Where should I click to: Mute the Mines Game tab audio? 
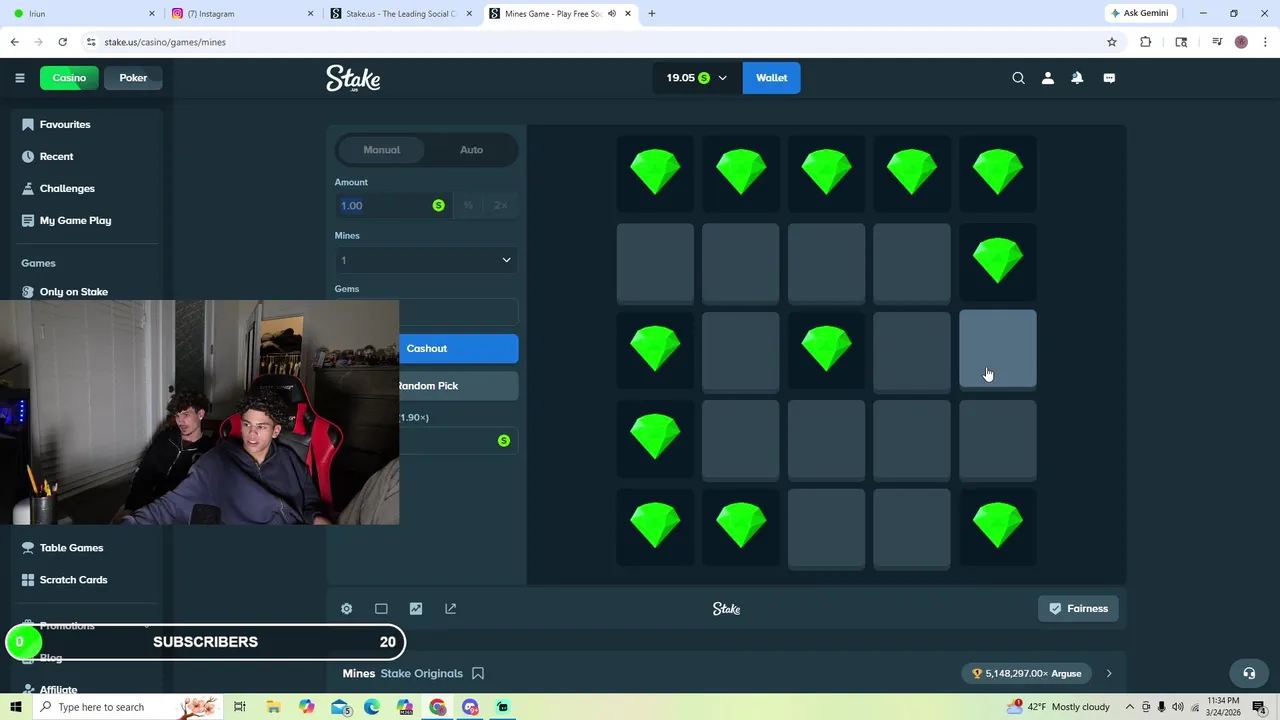[612, 14]
